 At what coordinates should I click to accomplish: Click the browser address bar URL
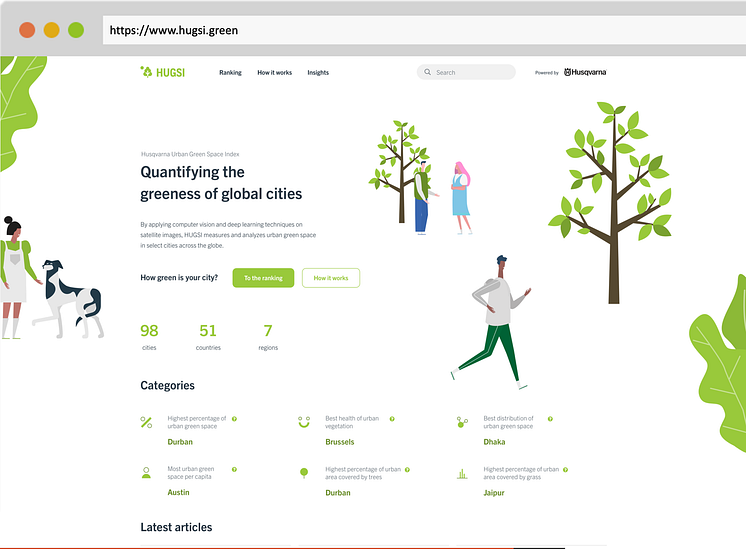pyautogui.click(x=174, y=30)
